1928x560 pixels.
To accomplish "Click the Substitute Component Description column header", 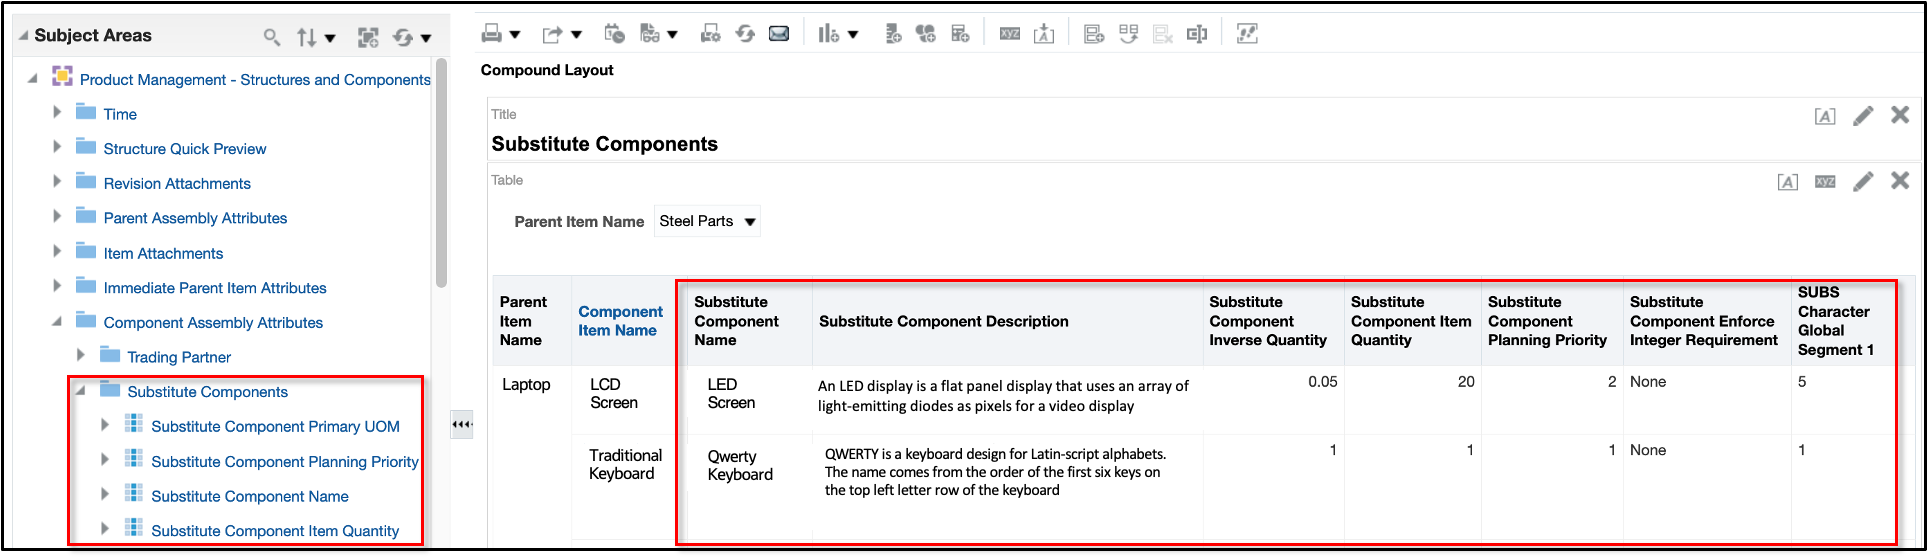I will click(x=944, y=321).
